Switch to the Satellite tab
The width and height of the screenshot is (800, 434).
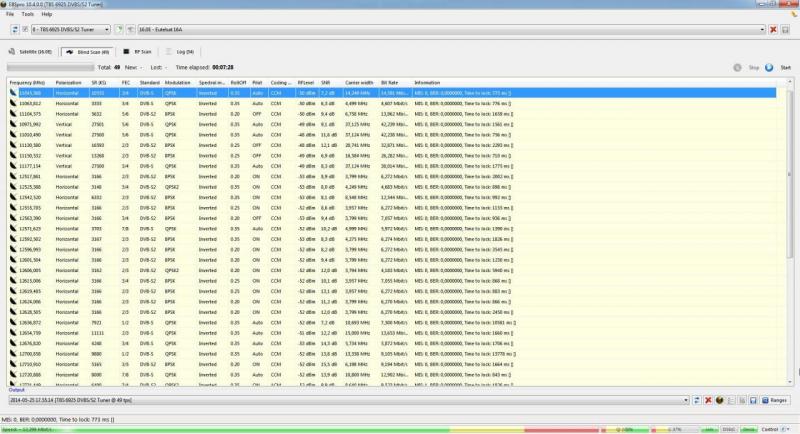pos(30,52)
